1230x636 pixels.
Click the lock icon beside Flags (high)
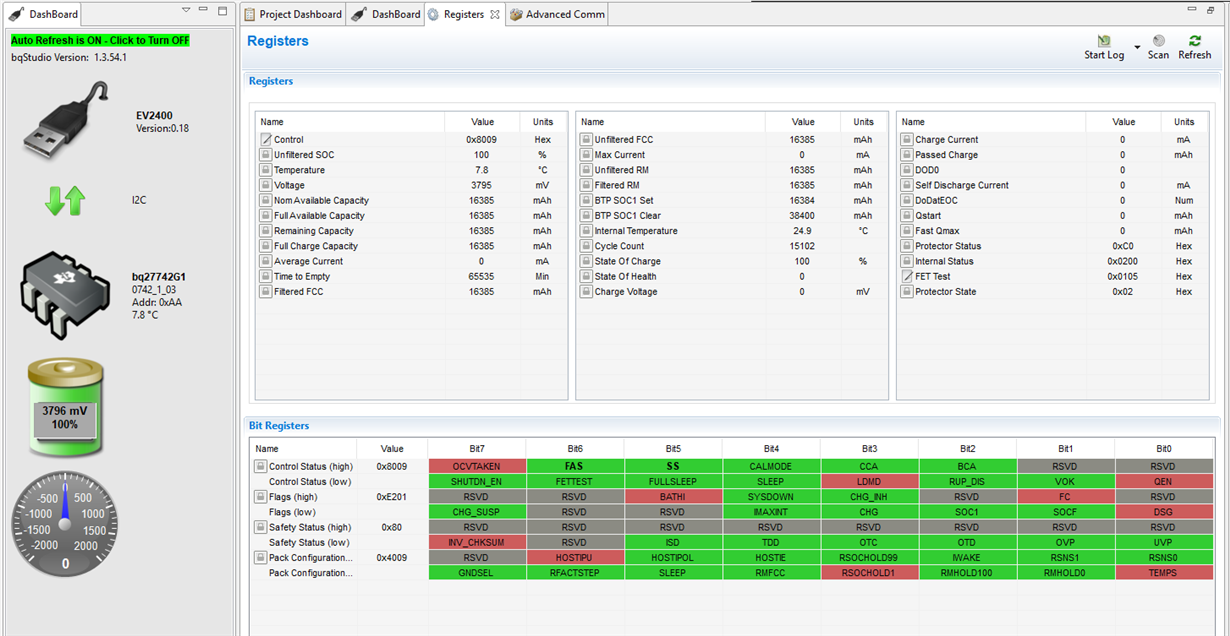(261, 497)
